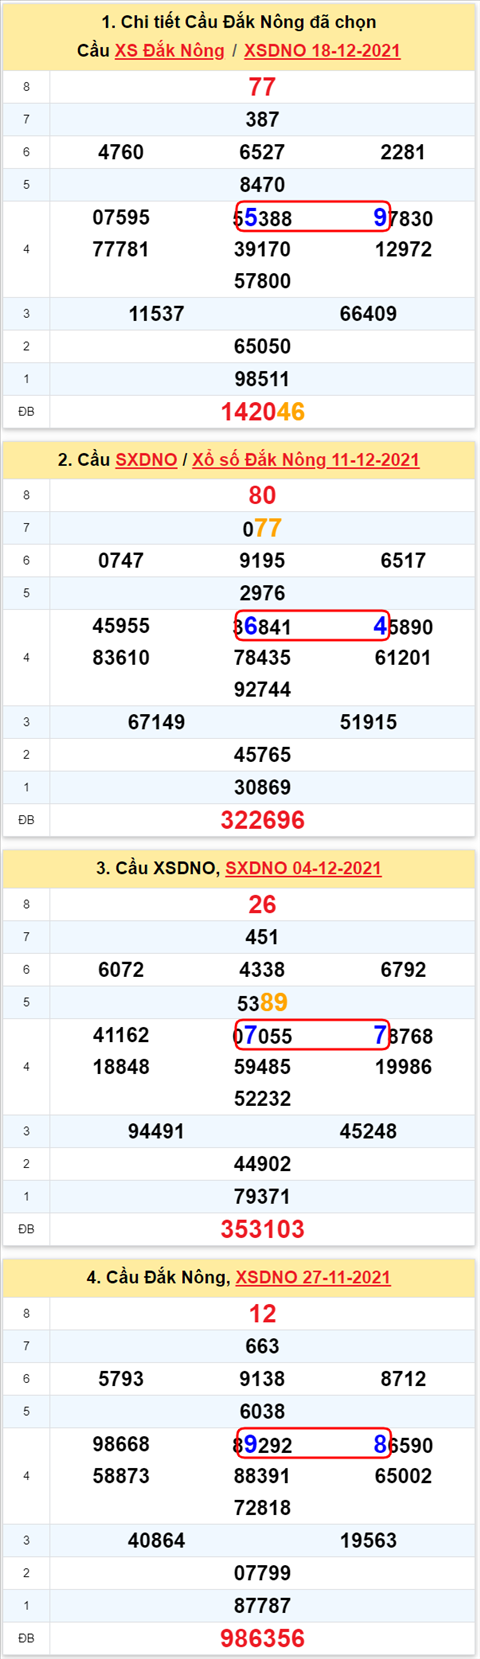Click the prize-2 number 44902
This screenshot has height=1659, width=480.
[x=262, y=1163]
